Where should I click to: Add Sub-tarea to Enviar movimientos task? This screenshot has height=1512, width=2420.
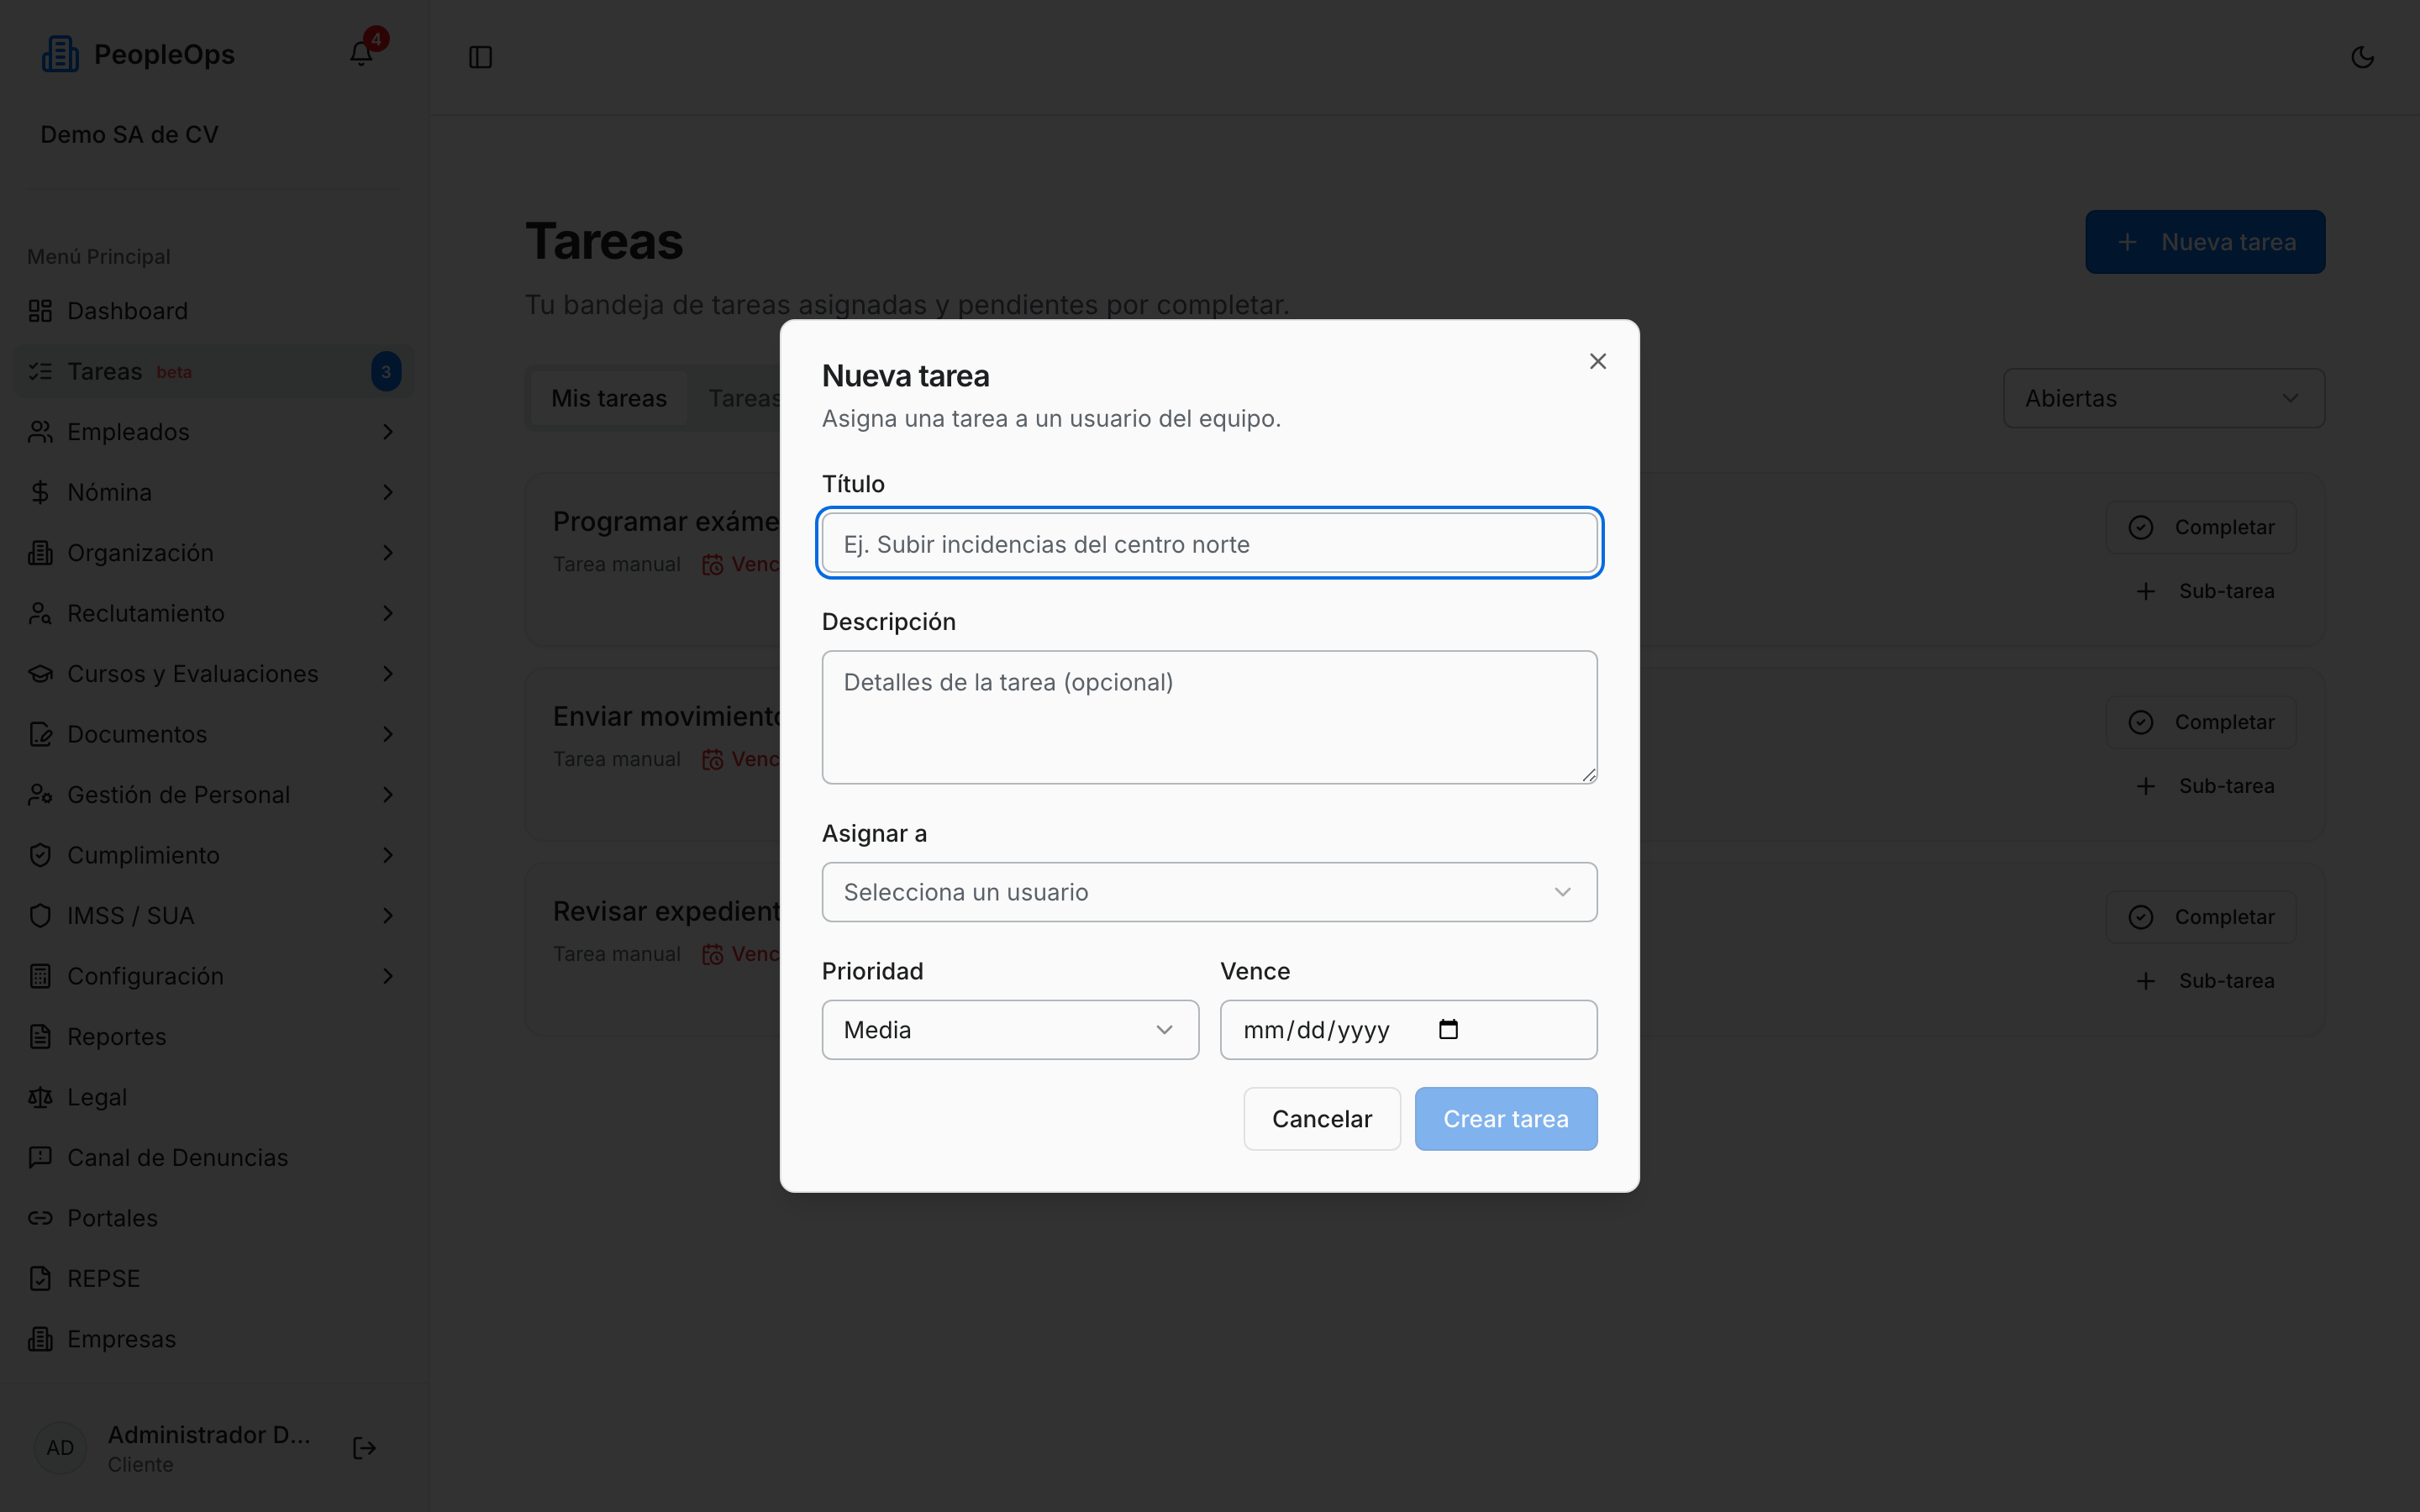pos(2204,786)
